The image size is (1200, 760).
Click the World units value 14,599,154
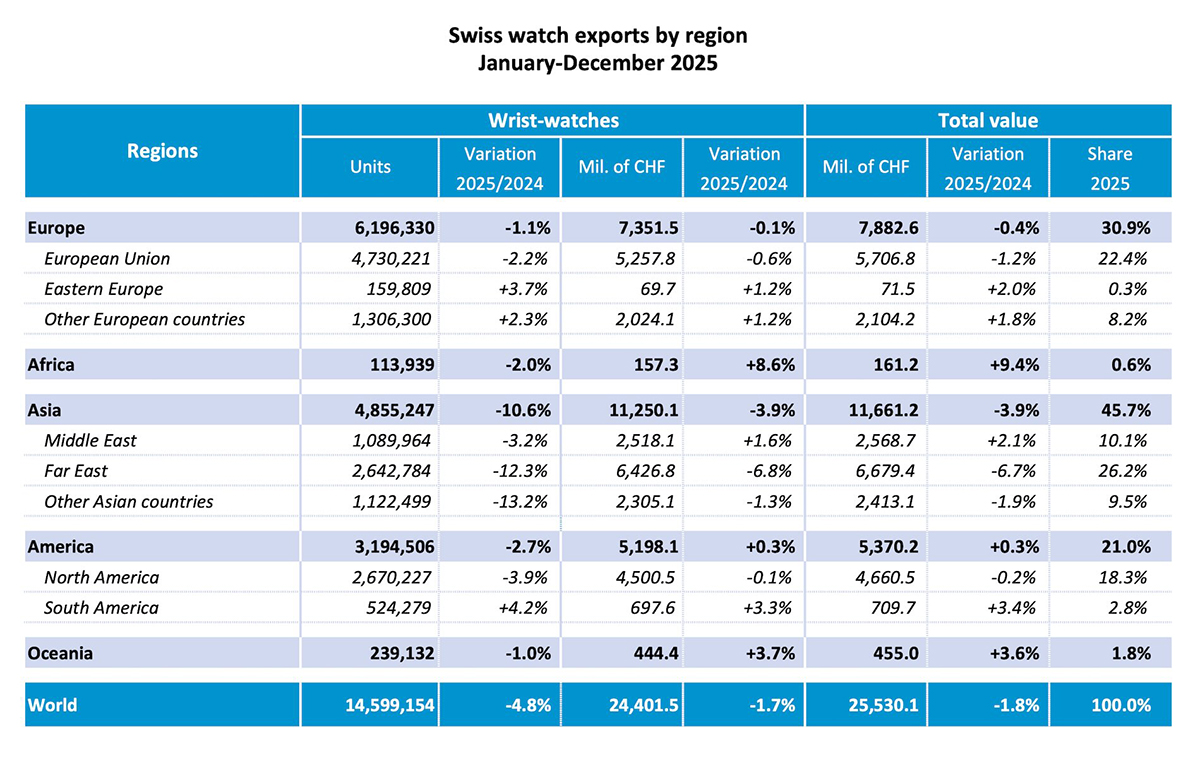coord(376,705)
